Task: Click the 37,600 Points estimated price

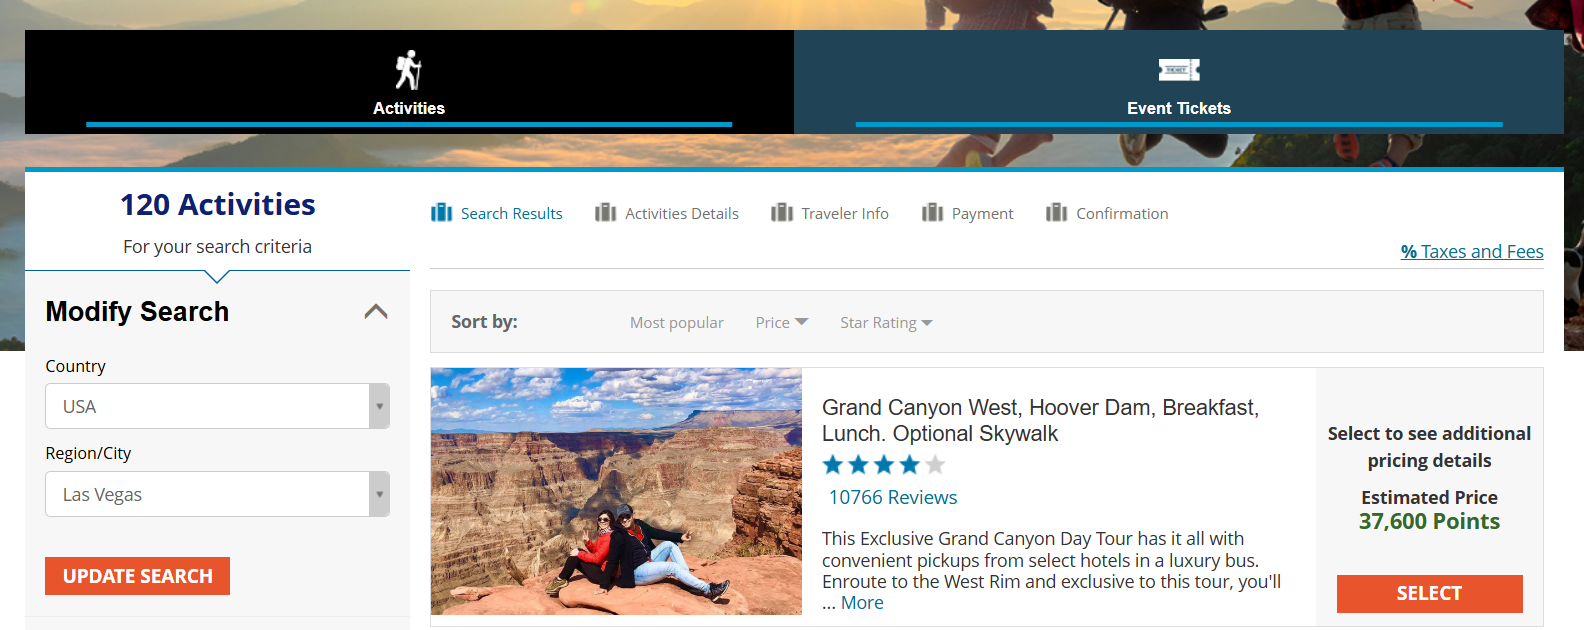Action: point(1429,521)
